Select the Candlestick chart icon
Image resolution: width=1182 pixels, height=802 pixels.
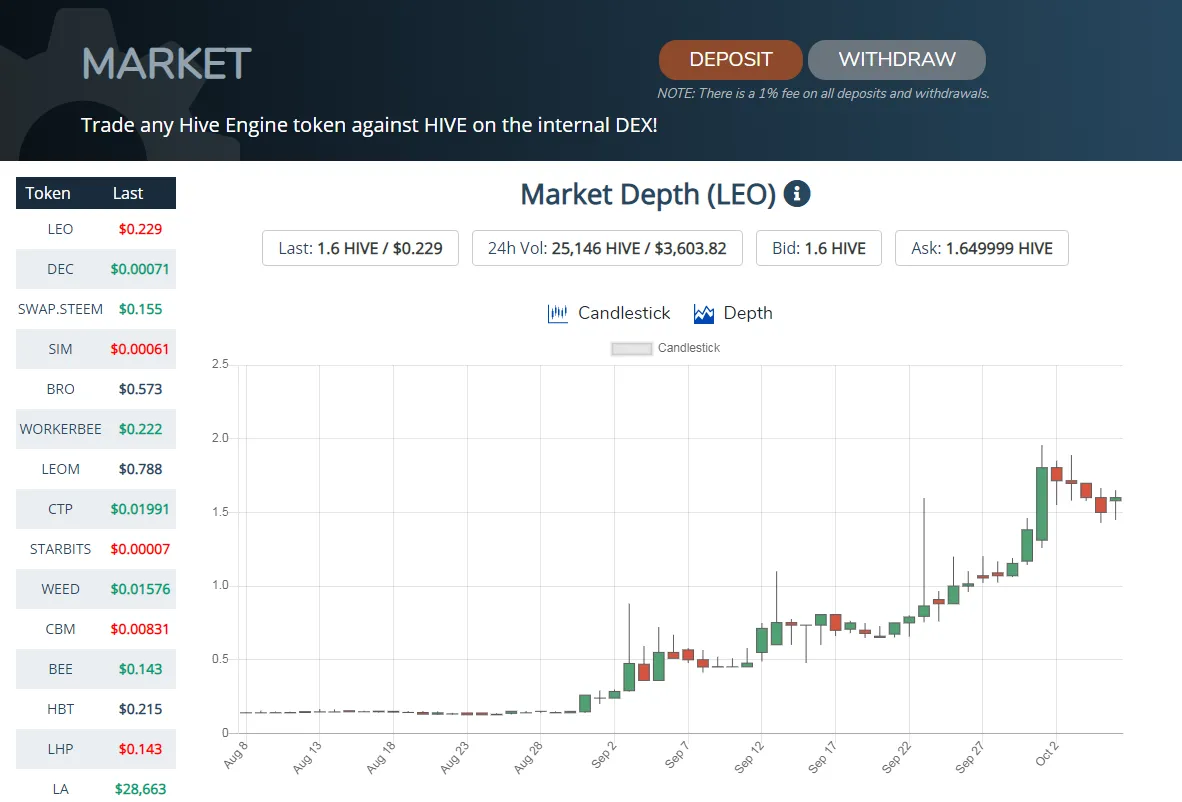557,313
